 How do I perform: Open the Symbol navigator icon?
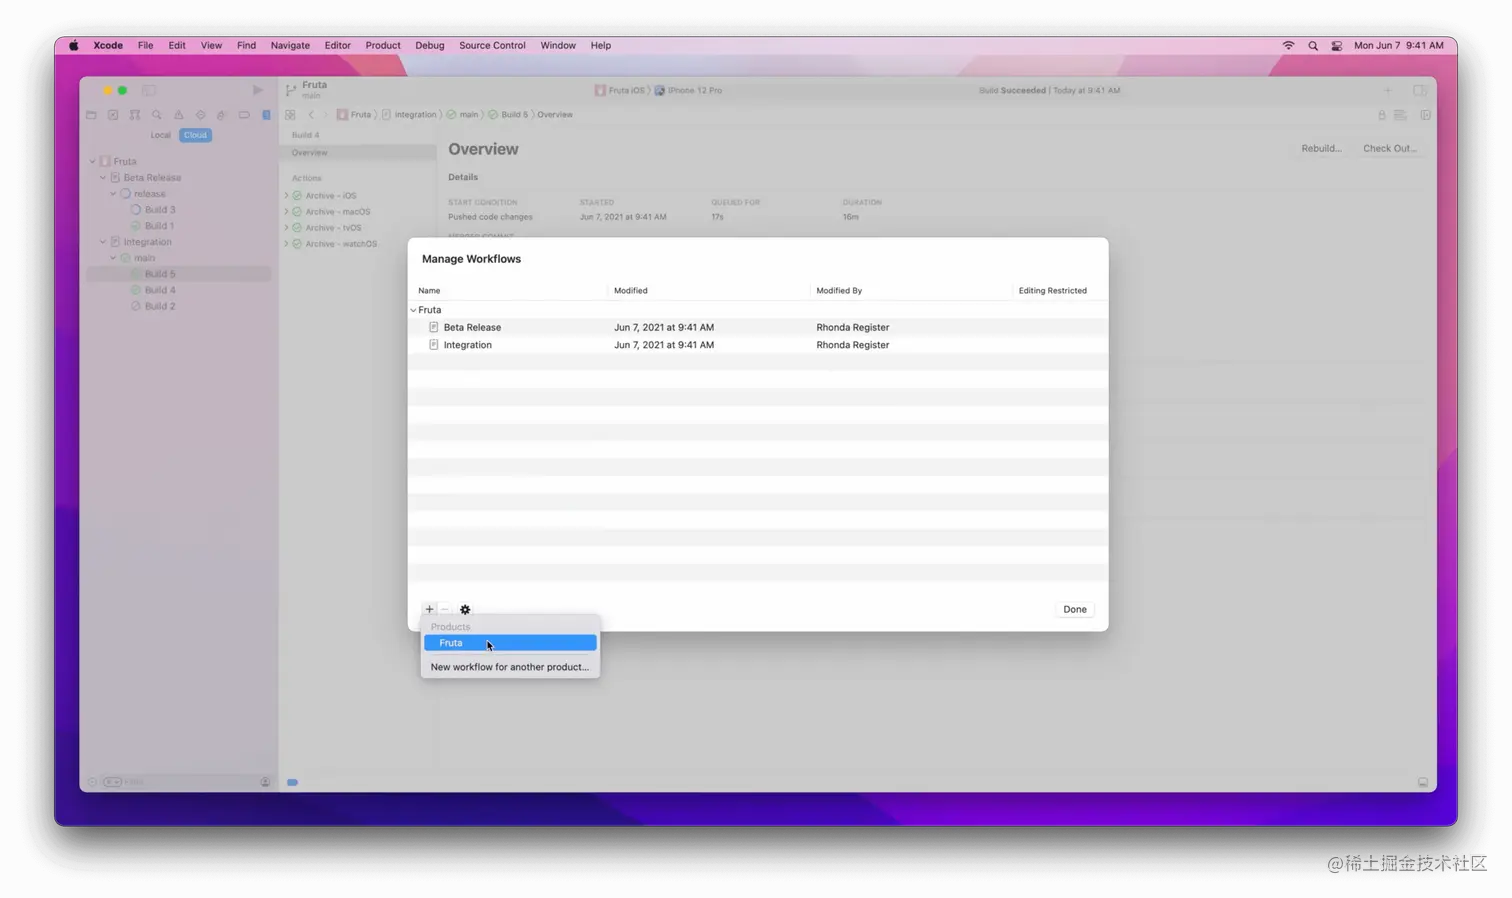(135, 115)
